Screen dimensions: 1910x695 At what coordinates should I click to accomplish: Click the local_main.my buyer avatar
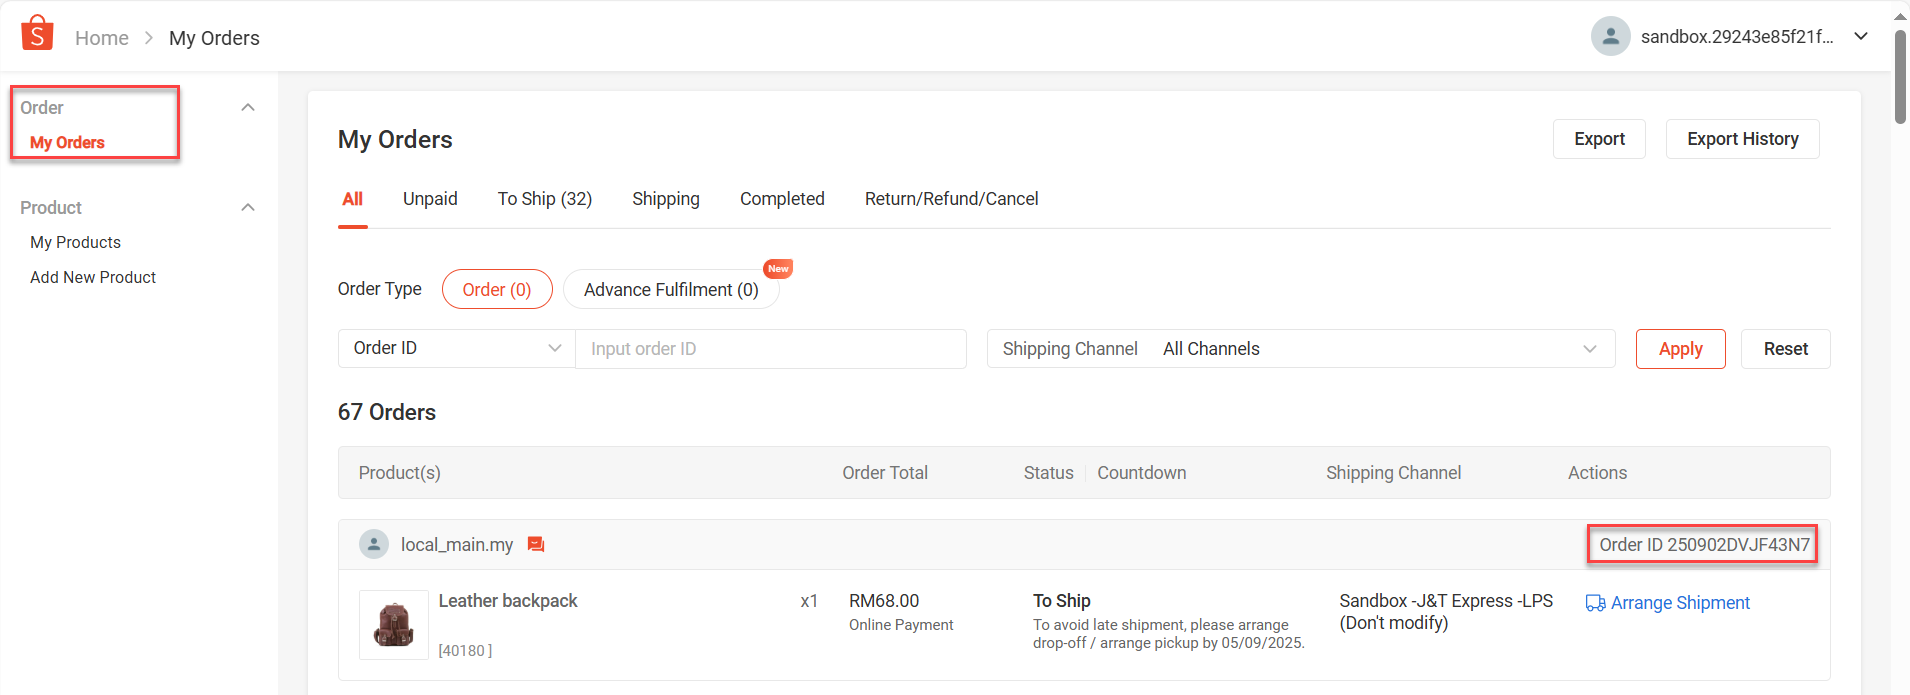point(374,544)
